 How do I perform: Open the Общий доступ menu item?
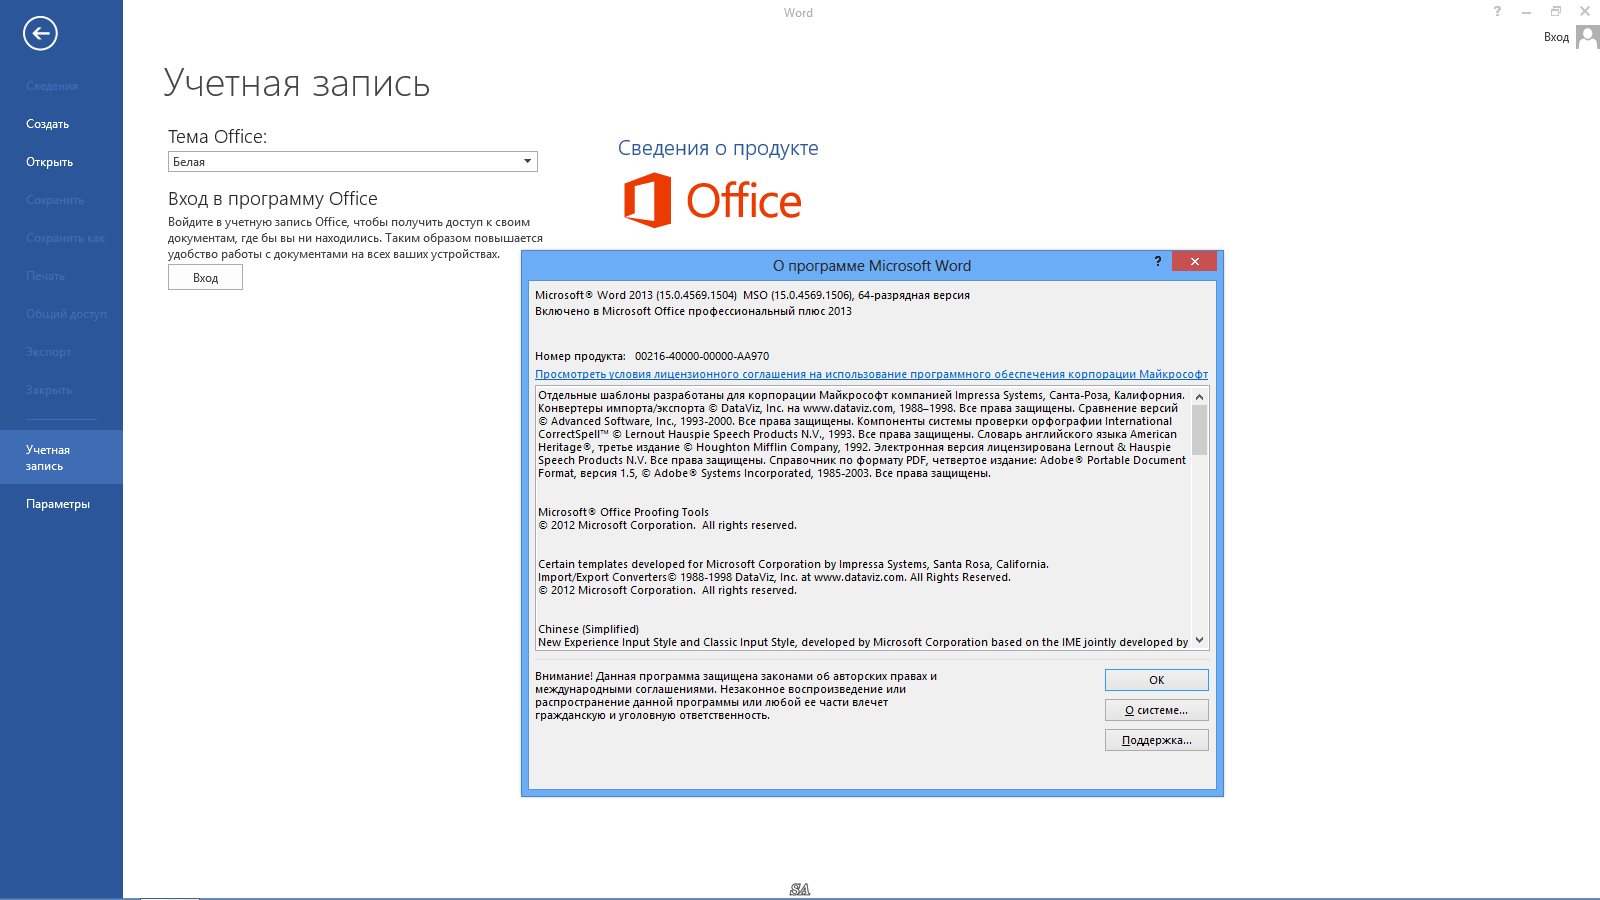(66, 314)
